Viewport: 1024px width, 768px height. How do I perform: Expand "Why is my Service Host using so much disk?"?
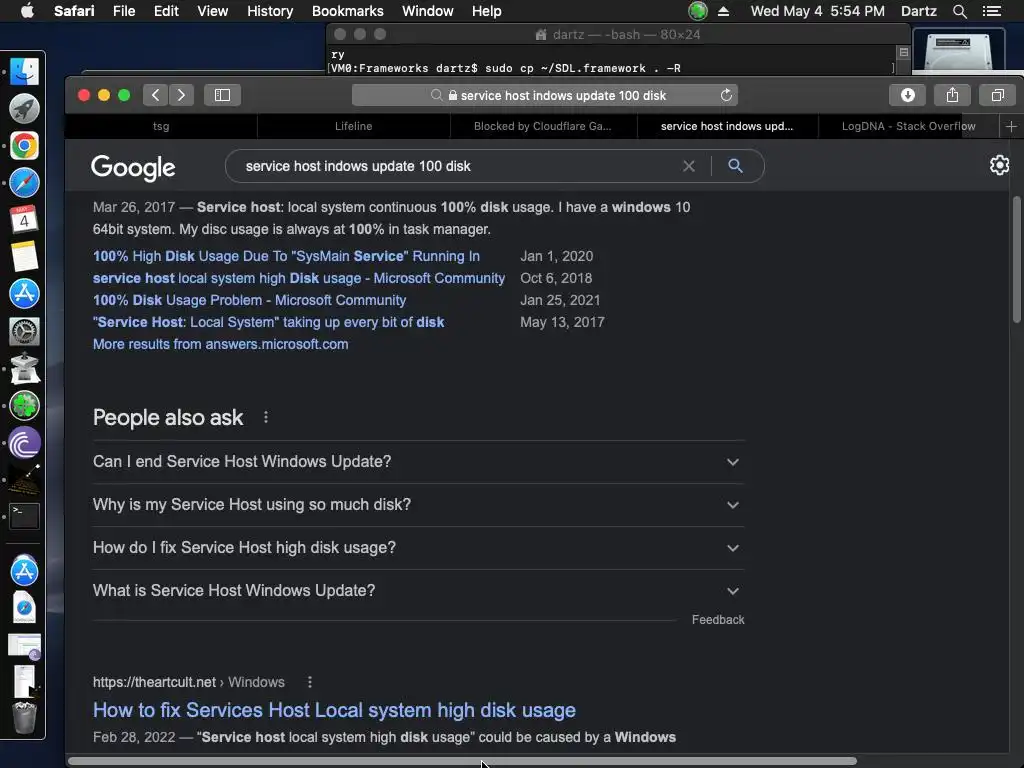tap(418, 505)
